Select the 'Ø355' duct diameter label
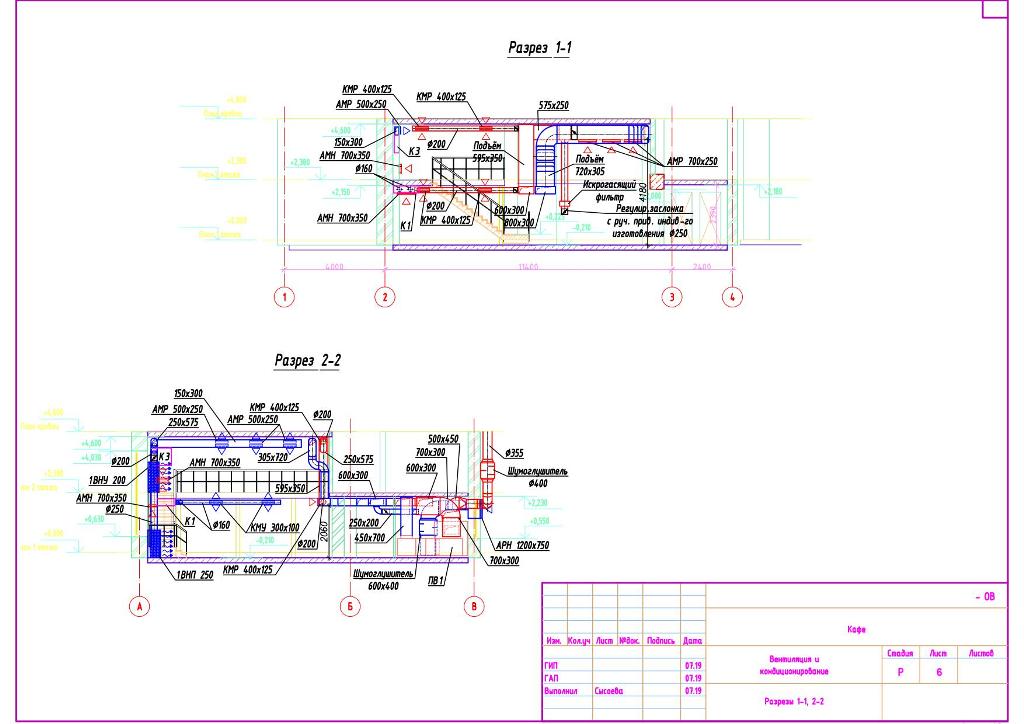The width and height of the screenshot is (1024, 724). (514, 453)
